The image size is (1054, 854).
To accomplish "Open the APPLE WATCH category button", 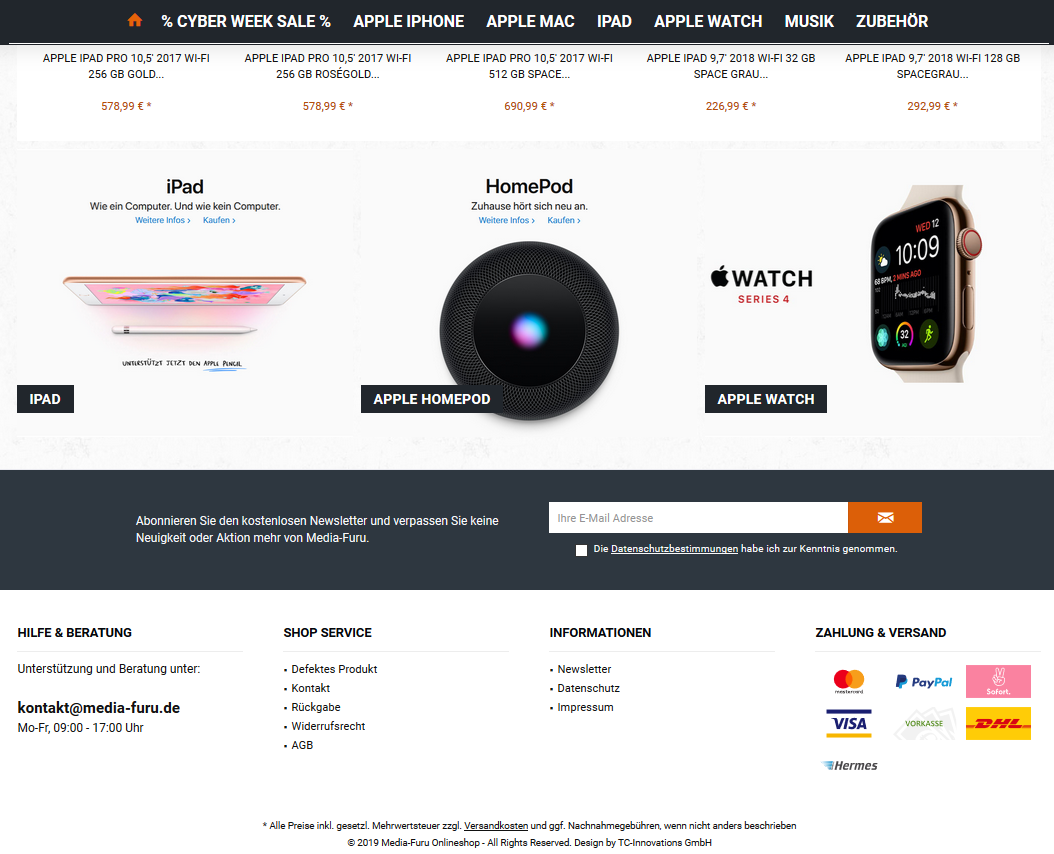I will point(766,399).
